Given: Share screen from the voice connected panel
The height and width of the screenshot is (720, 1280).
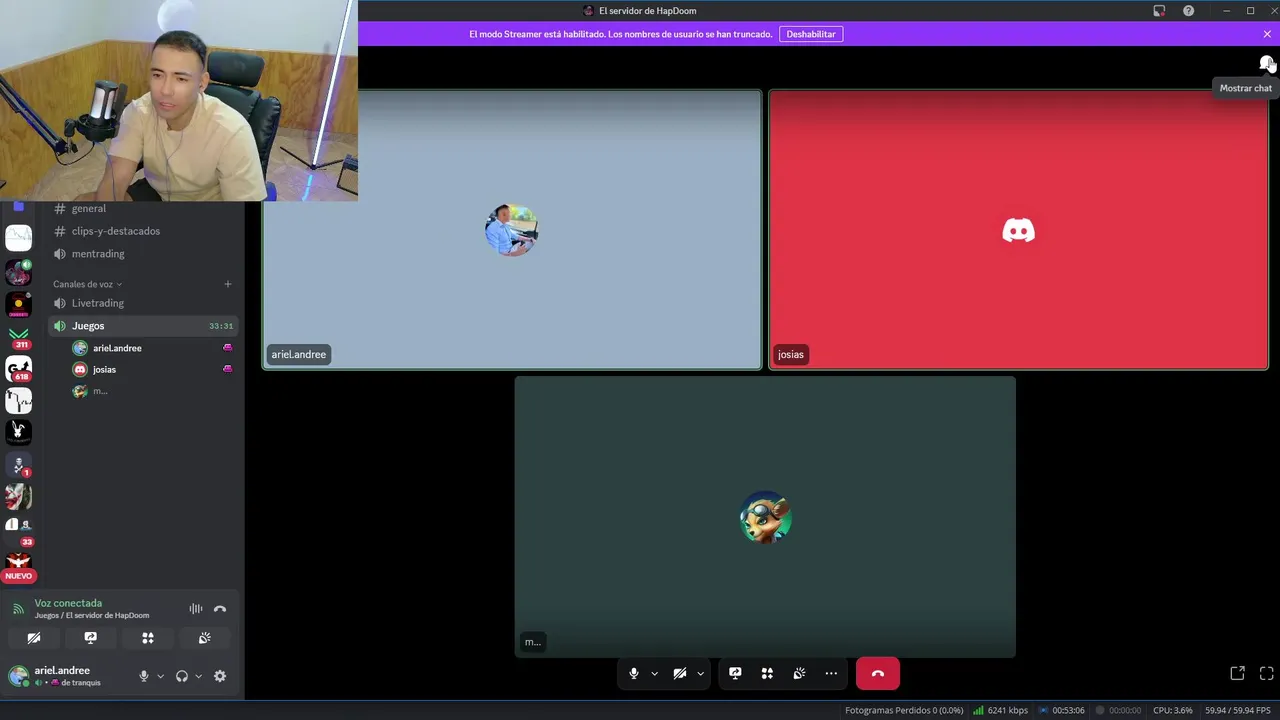Looking at the screenshot, I should tap(91, 638).
